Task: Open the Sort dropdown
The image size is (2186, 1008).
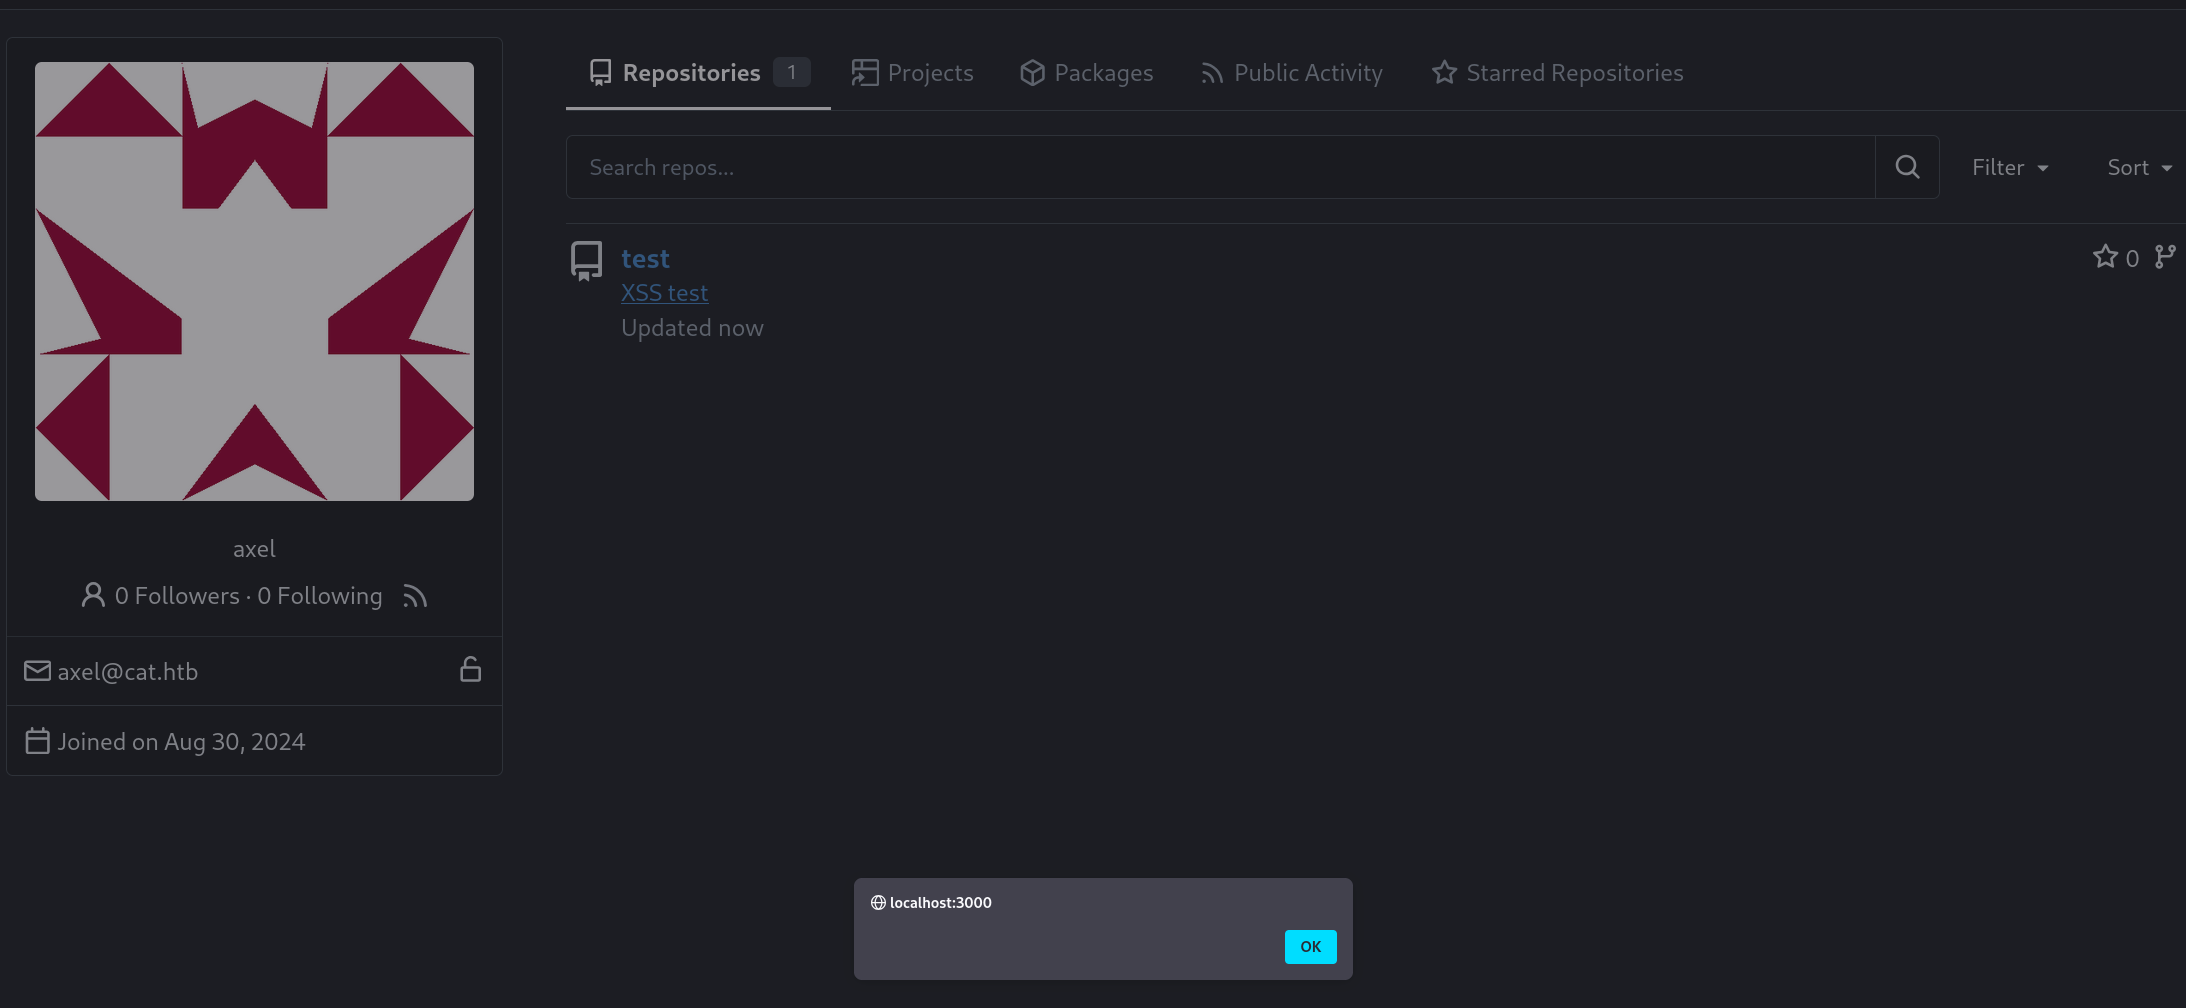Action: pyautogui.click(x=2139, y=168)
